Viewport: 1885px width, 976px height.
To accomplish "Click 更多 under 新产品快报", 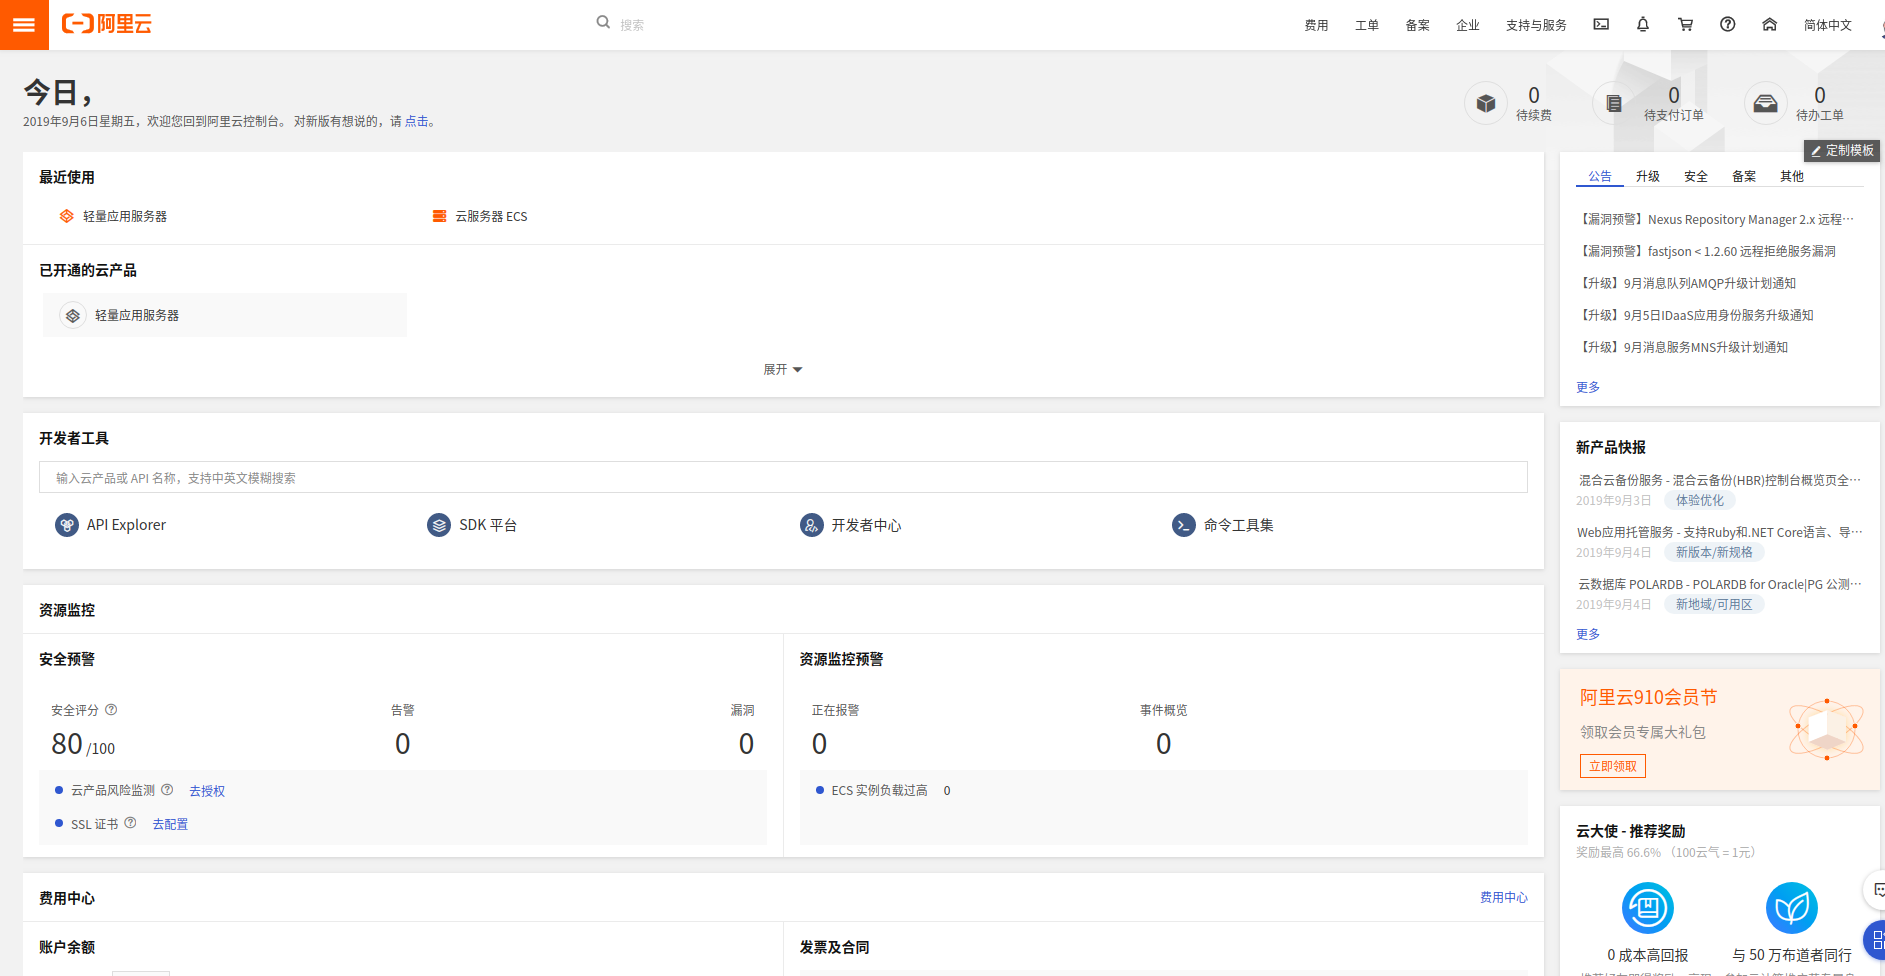I will (x=1588, y=634).
